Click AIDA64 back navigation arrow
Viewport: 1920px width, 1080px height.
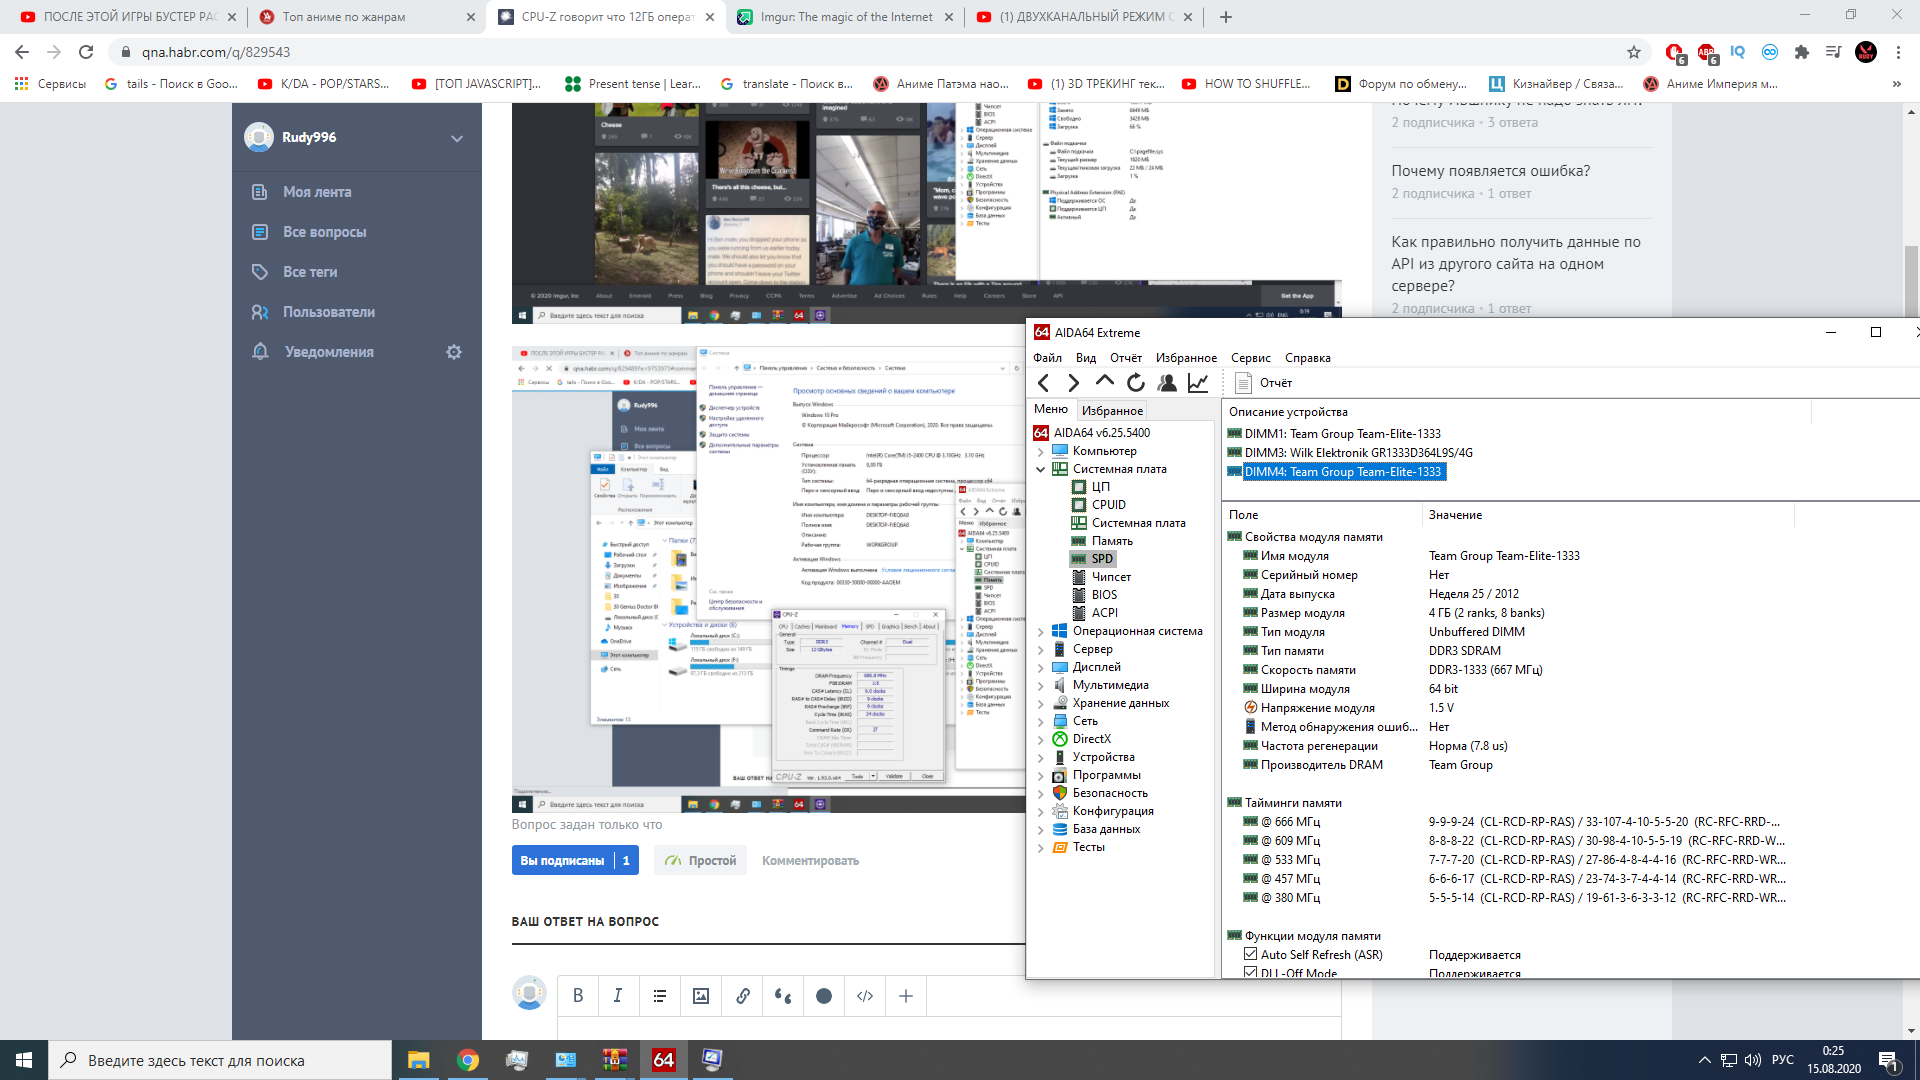pyautogui.click(x=1044, y=383)
